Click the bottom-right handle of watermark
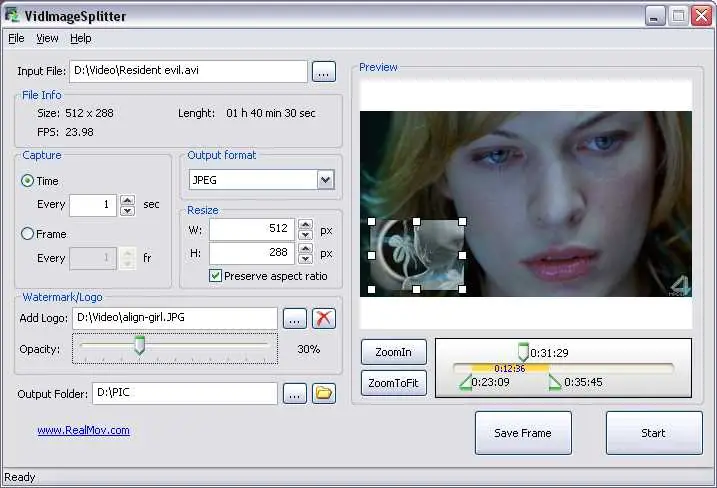The height and width of the screenshot is (488, 717). pos(462,289)
